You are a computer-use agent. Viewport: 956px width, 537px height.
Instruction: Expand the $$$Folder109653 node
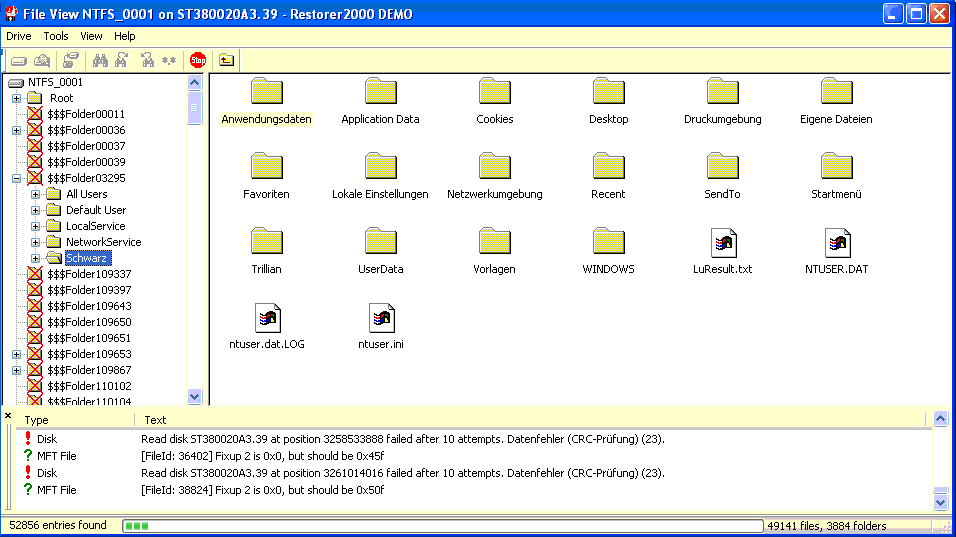[x=16, y=354]
